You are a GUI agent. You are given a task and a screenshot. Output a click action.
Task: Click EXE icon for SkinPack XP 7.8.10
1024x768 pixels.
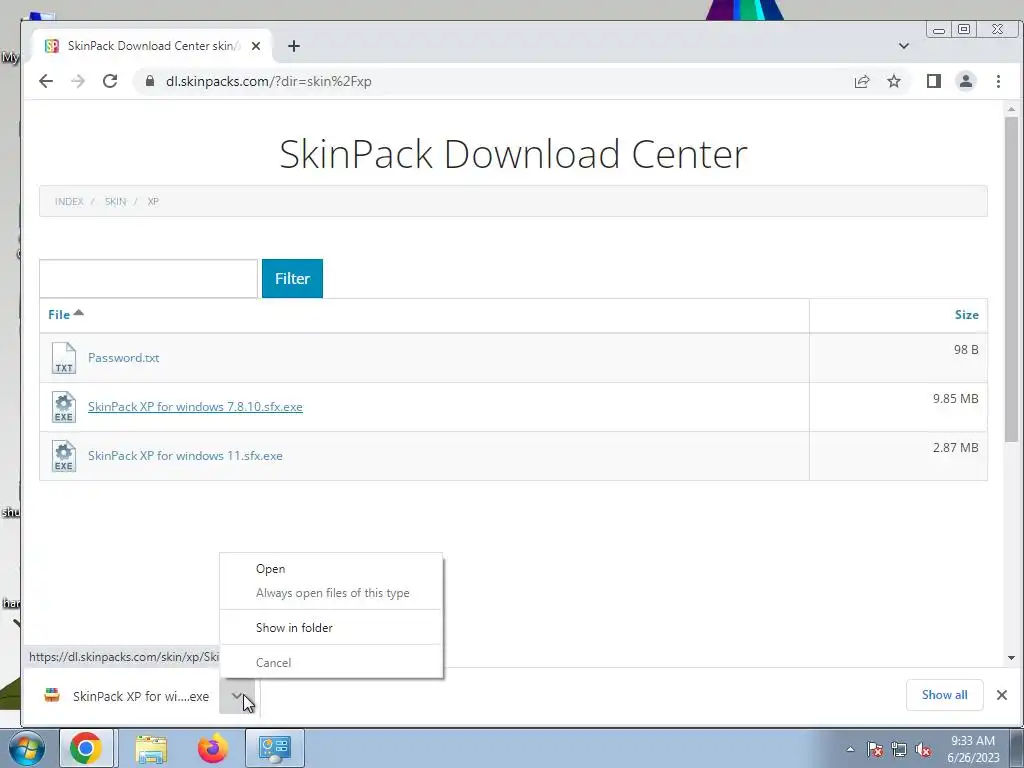coord(63,407)
